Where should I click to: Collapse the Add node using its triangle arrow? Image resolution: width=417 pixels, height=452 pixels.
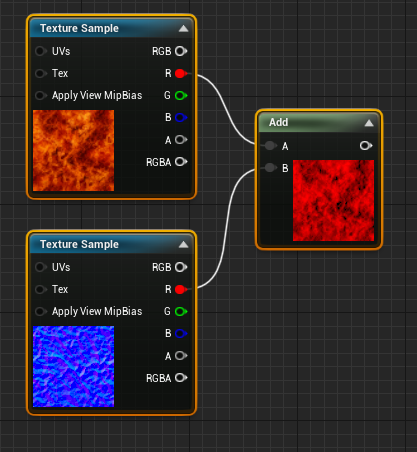[x=369, y=123]
